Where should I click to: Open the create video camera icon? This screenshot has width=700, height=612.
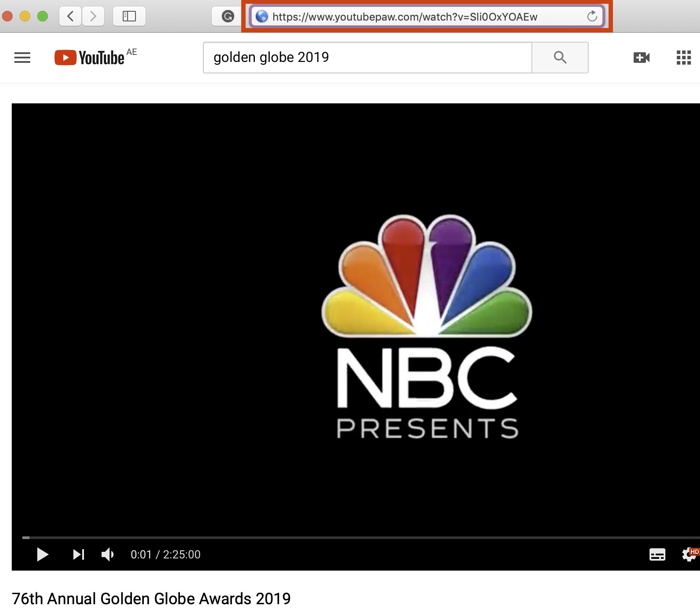click(642, 58)
